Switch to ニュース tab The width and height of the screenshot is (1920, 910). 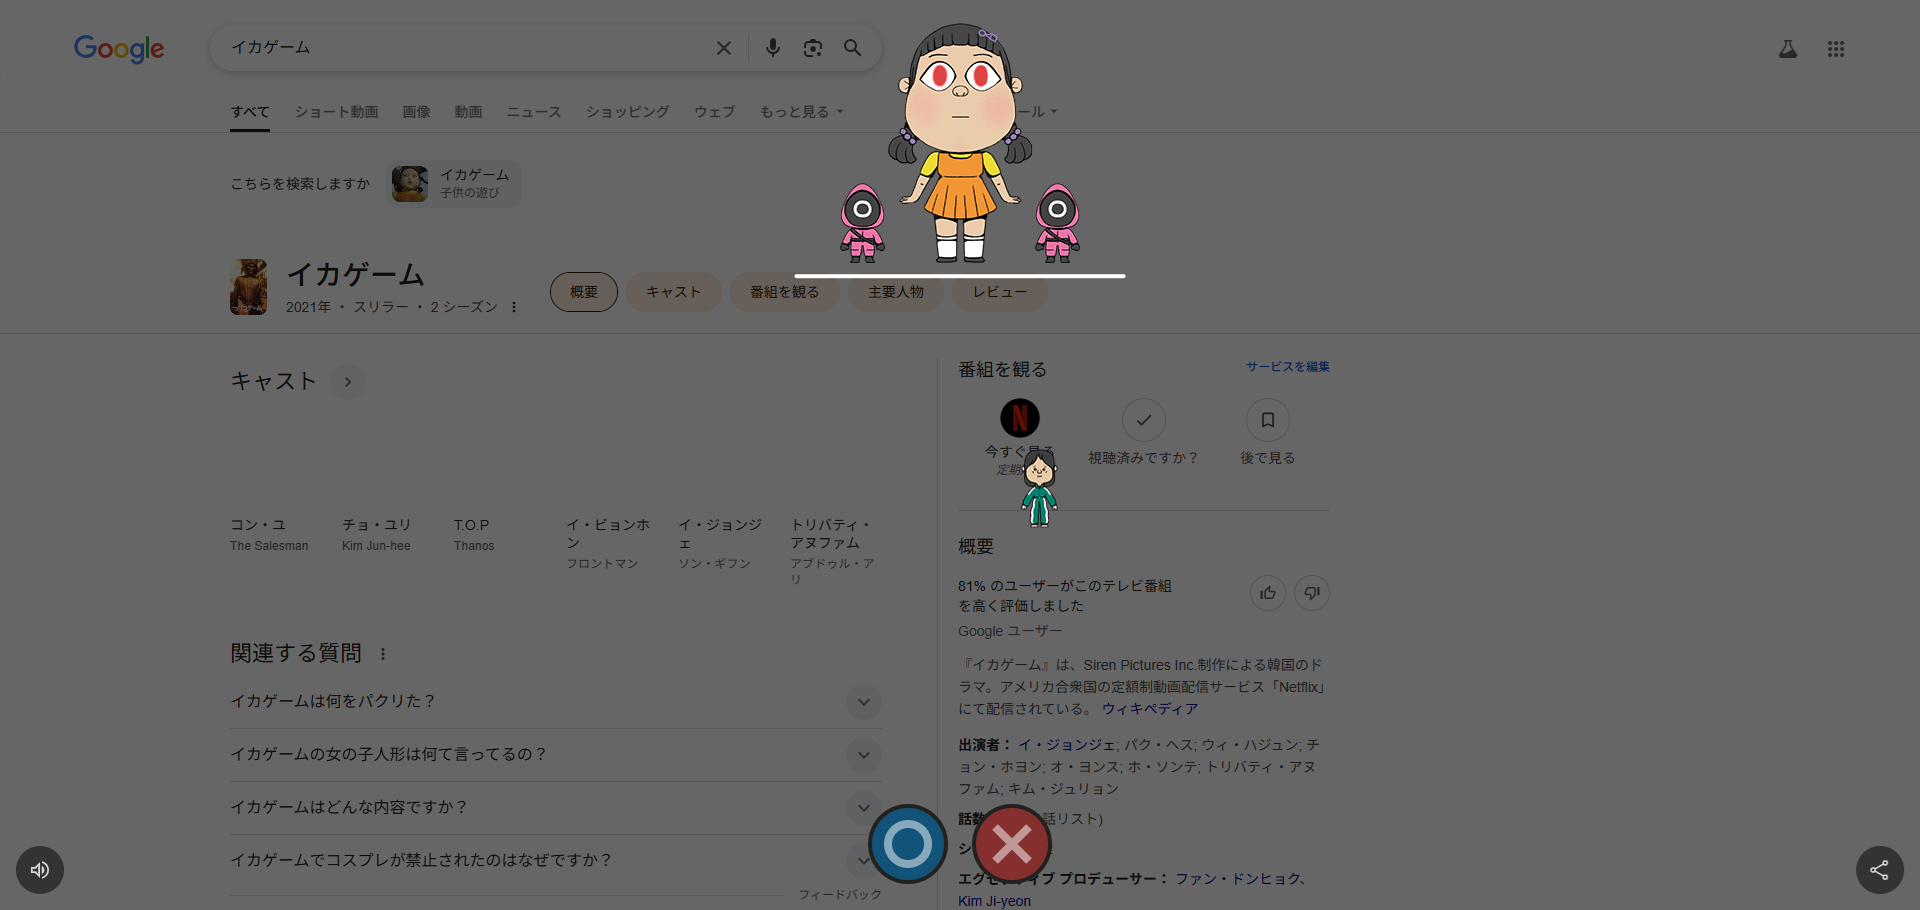click(534, 112)
